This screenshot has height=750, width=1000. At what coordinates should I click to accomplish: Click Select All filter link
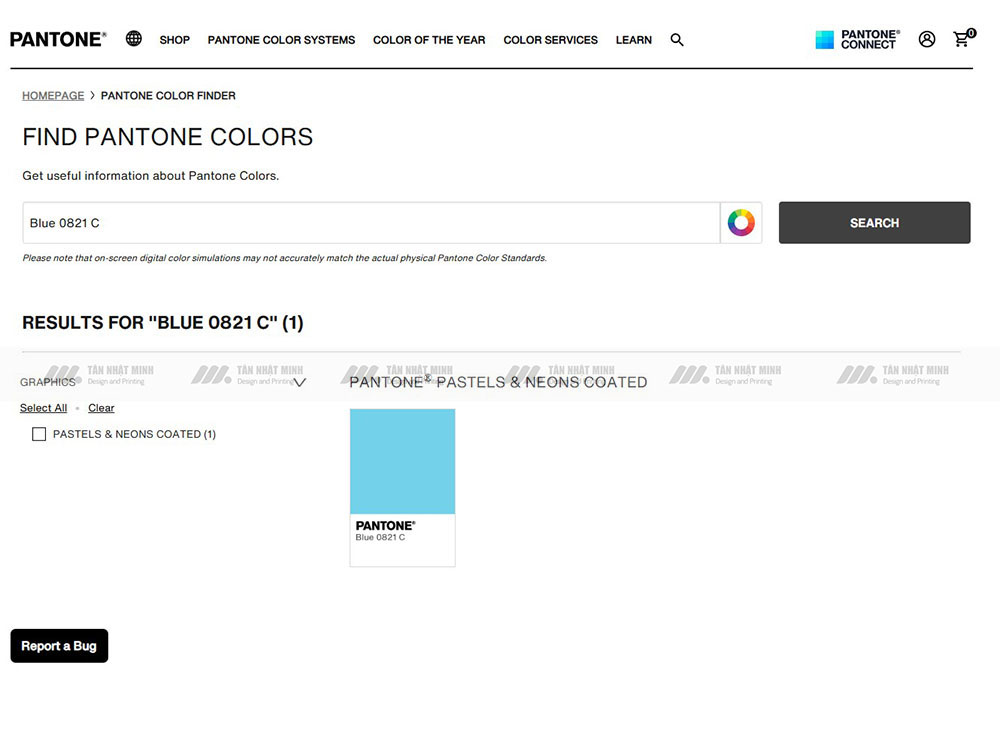pyautogui.click(x=43, y=408)
